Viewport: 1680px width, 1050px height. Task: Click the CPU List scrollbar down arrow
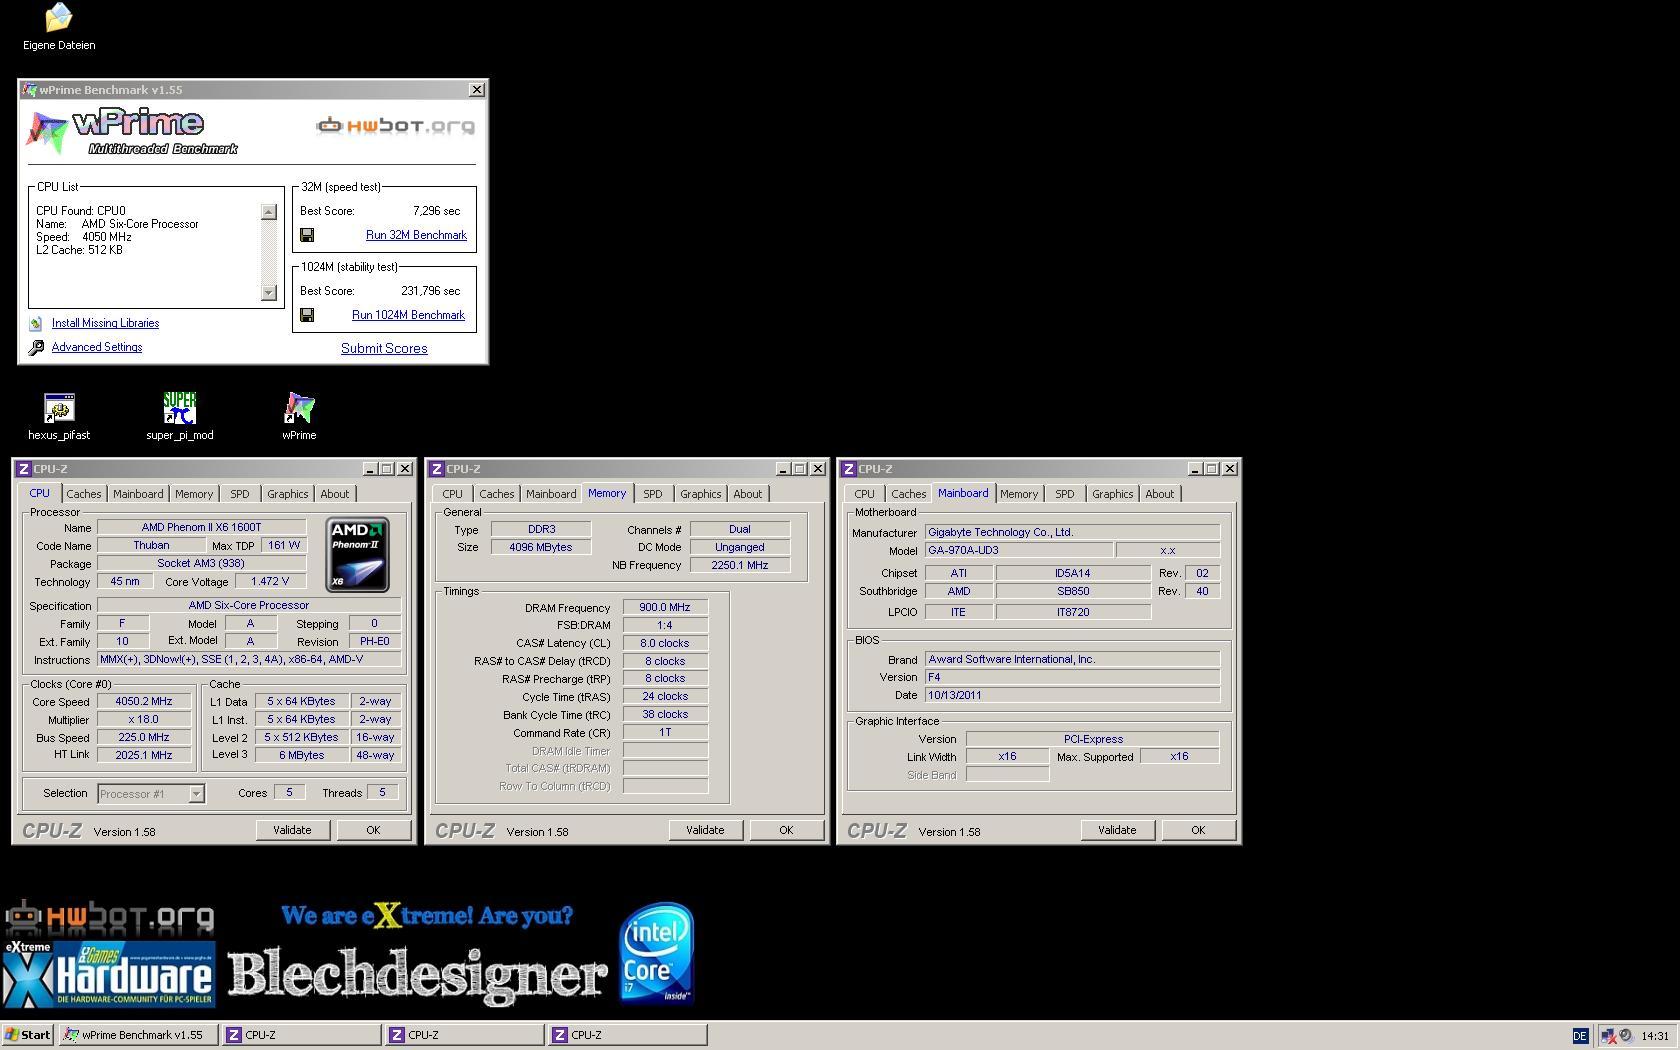pyautogui.click(x=268, y=293)
